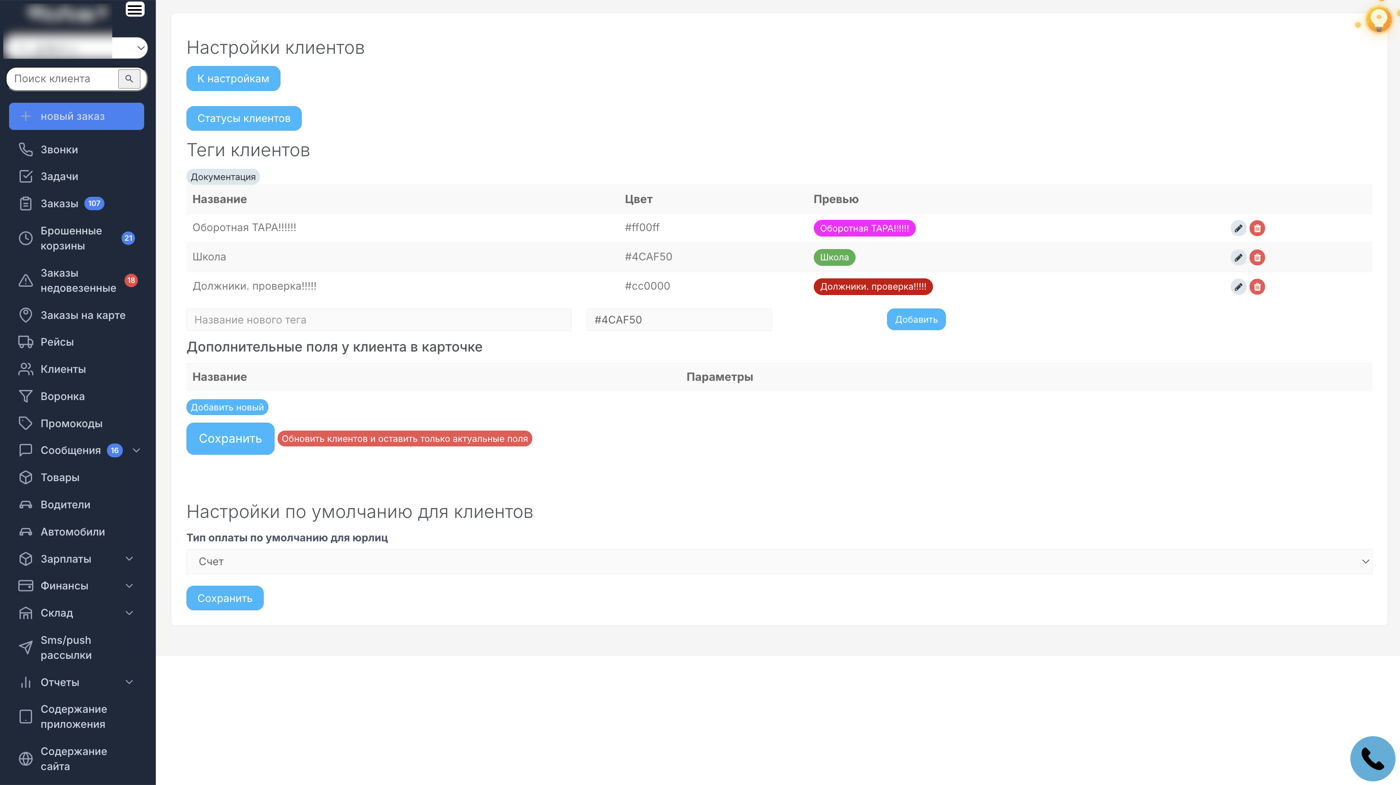
Task: Expand the Финансы sidebar section
Action: point(129,586)
